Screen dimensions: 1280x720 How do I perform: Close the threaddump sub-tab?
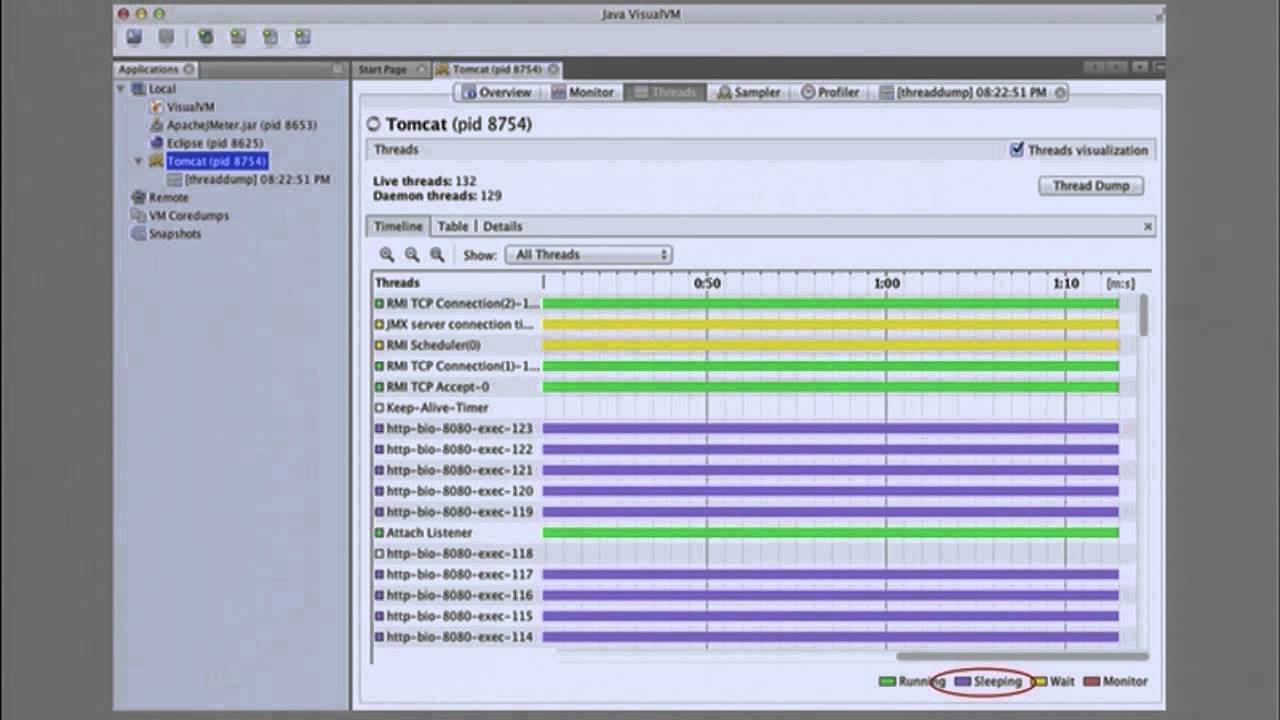click(1060, 92)
